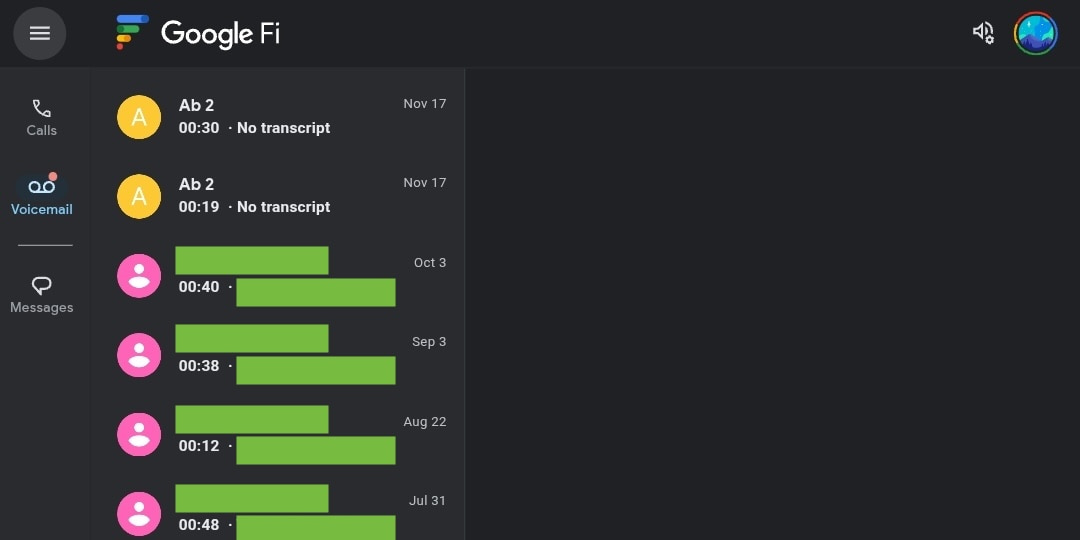Click pink contact avatar for Aug 22 voicemail
The image size is (1080, 540).
tap(139, 434)
